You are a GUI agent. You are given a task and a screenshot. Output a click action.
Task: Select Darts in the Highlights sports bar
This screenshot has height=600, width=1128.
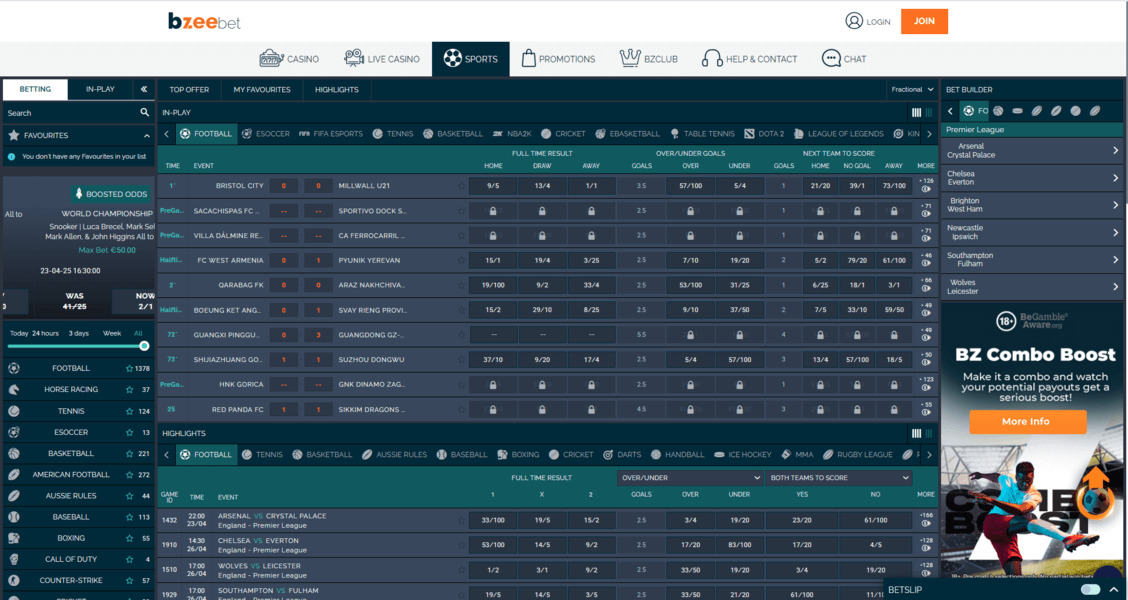[x=622, y=455]
